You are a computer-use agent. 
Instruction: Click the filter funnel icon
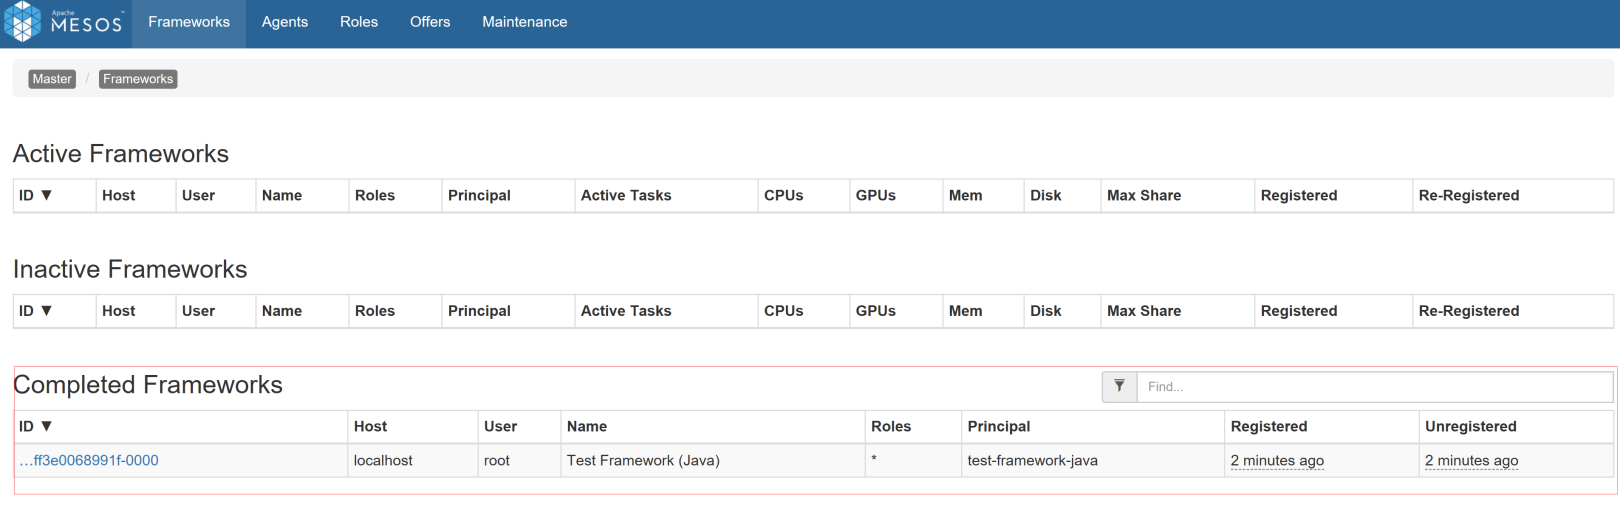1119,386
